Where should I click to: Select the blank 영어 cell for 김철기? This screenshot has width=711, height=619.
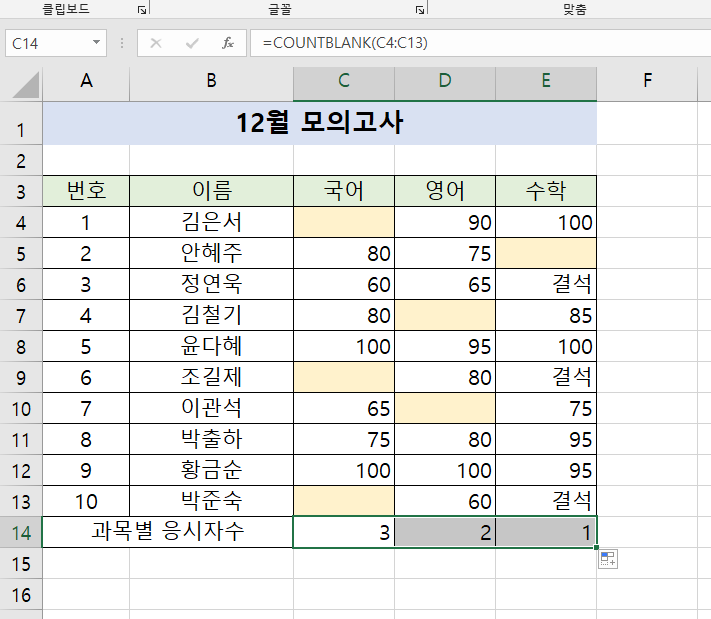click(445, 315)
